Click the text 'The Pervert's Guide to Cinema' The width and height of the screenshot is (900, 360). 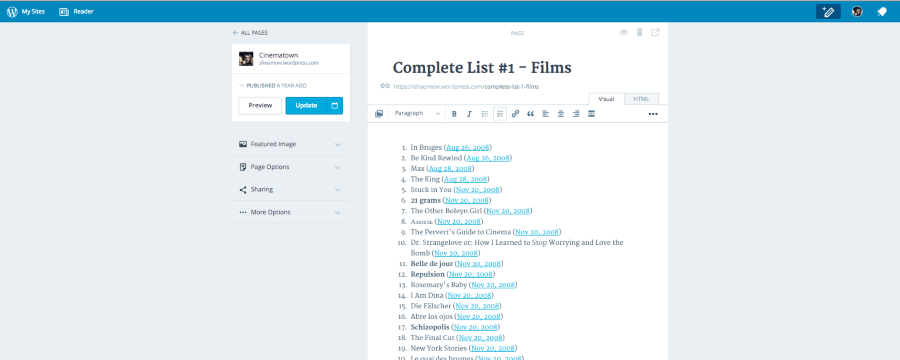[460, 232]
